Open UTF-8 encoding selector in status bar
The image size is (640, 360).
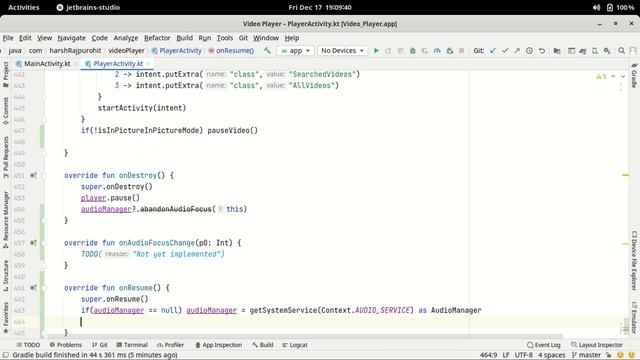(523, 355)
